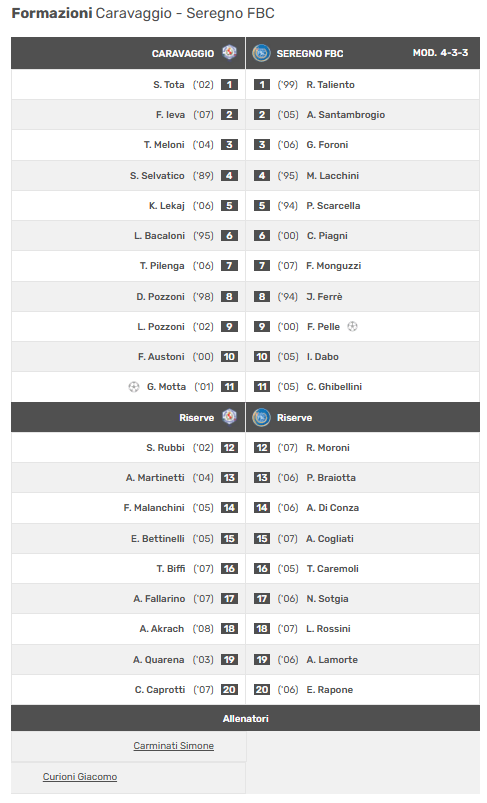487x803 pixels.
Task: Click the Caravaggio crest in Riserve header
Action: [x=229, y=417]
